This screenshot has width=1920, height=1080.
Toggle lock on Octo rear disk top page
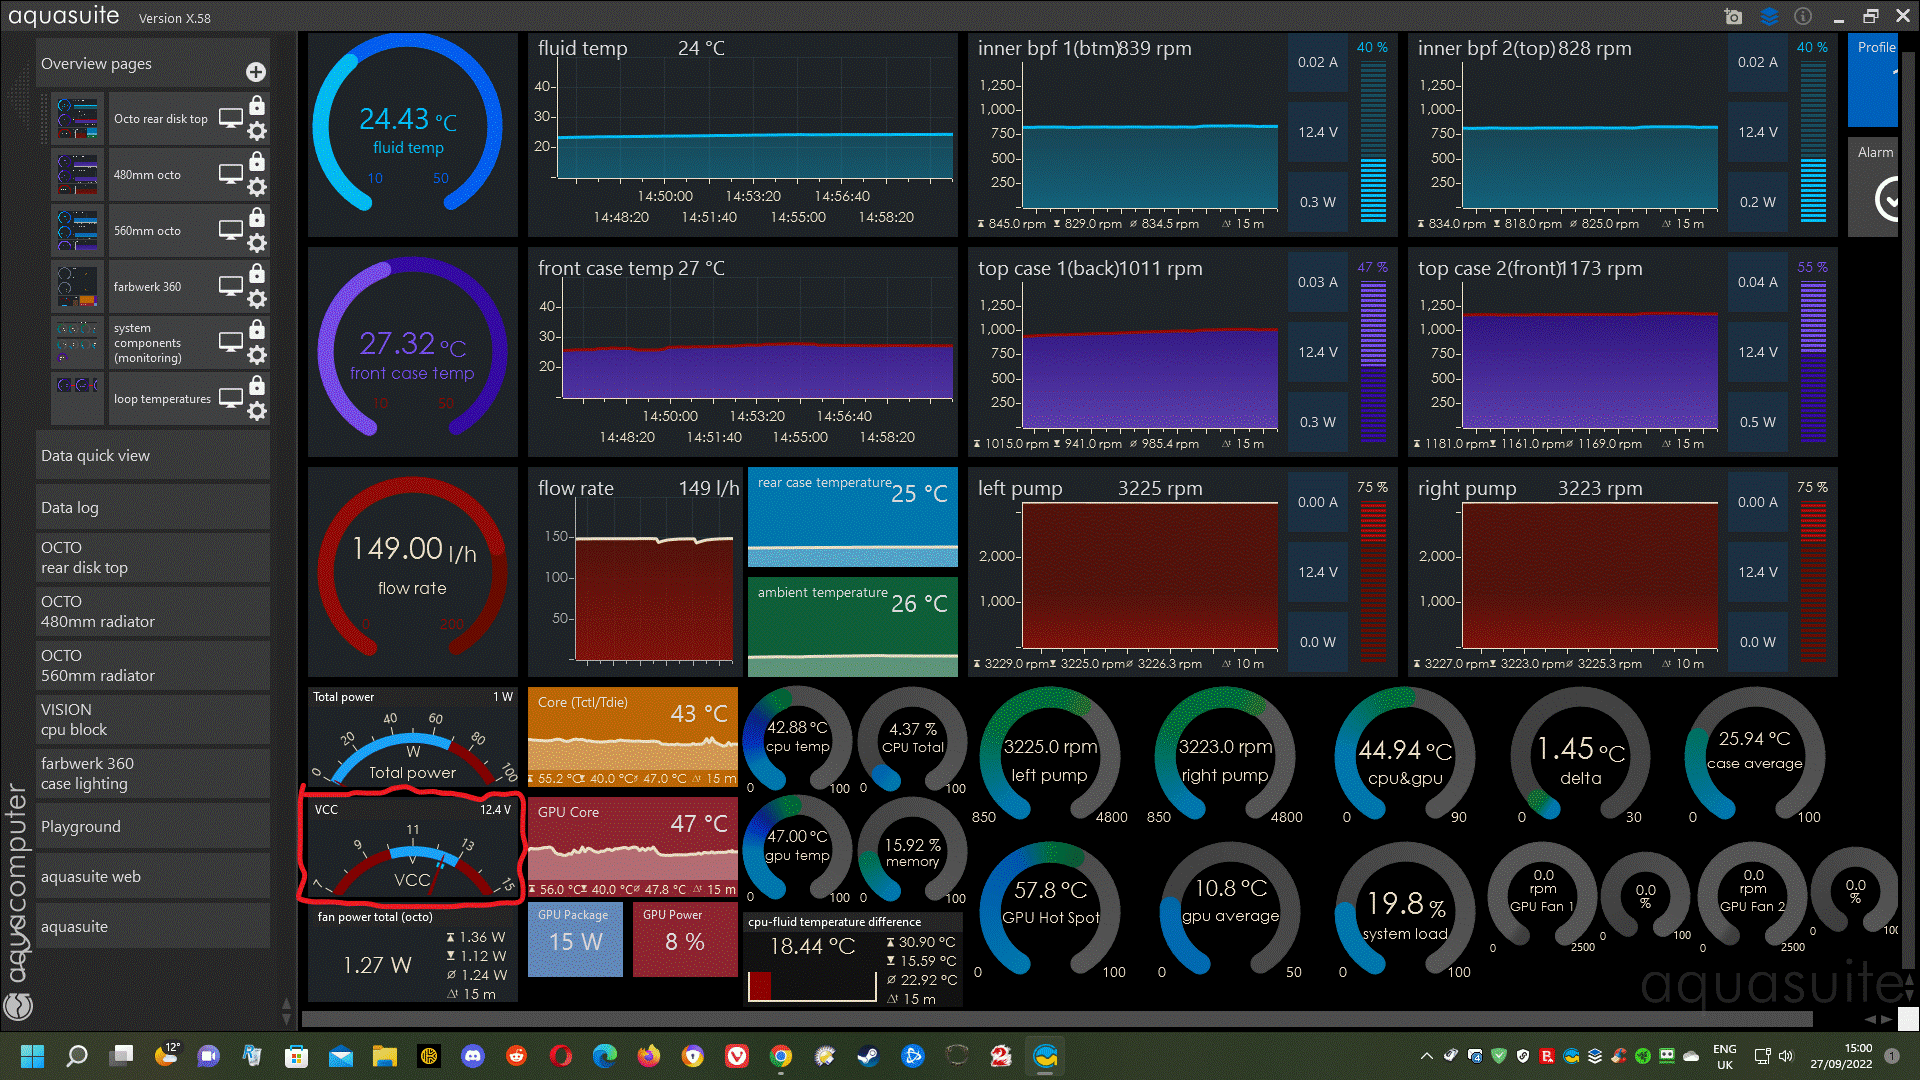257,105
